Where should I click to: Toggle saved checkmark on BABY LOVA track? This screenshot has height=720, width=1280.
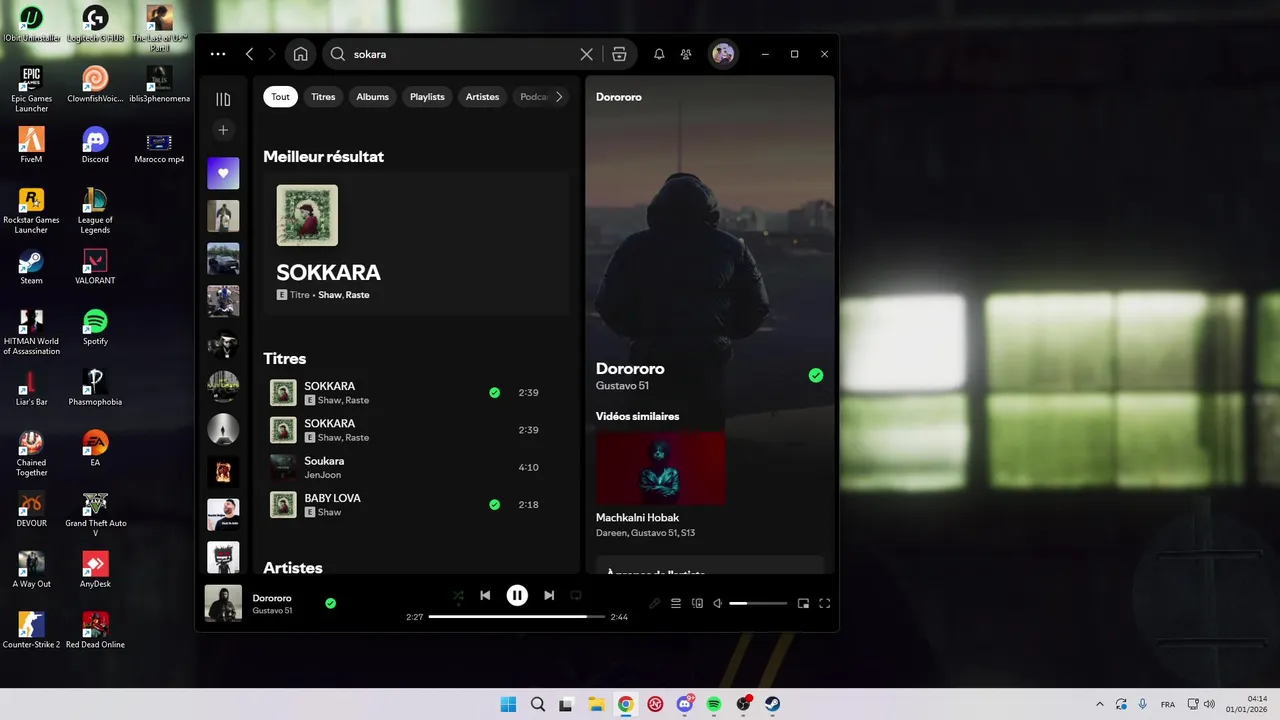point(494,505)
